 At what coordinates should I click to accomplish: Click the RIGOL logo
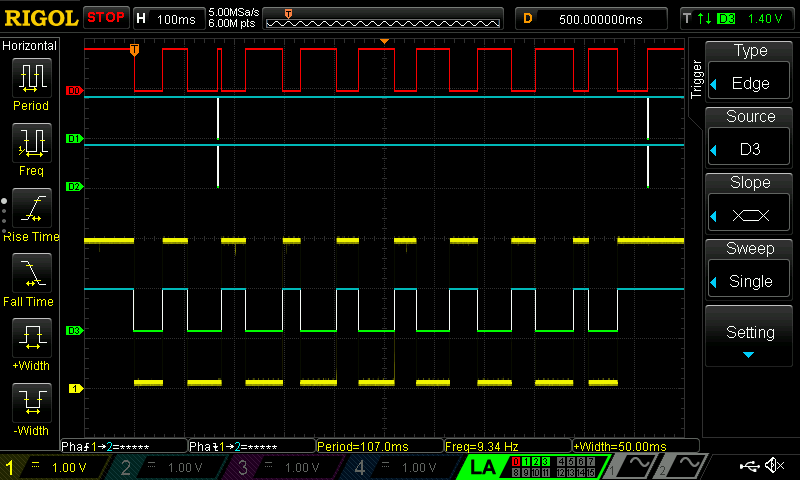tap(41, 18)
